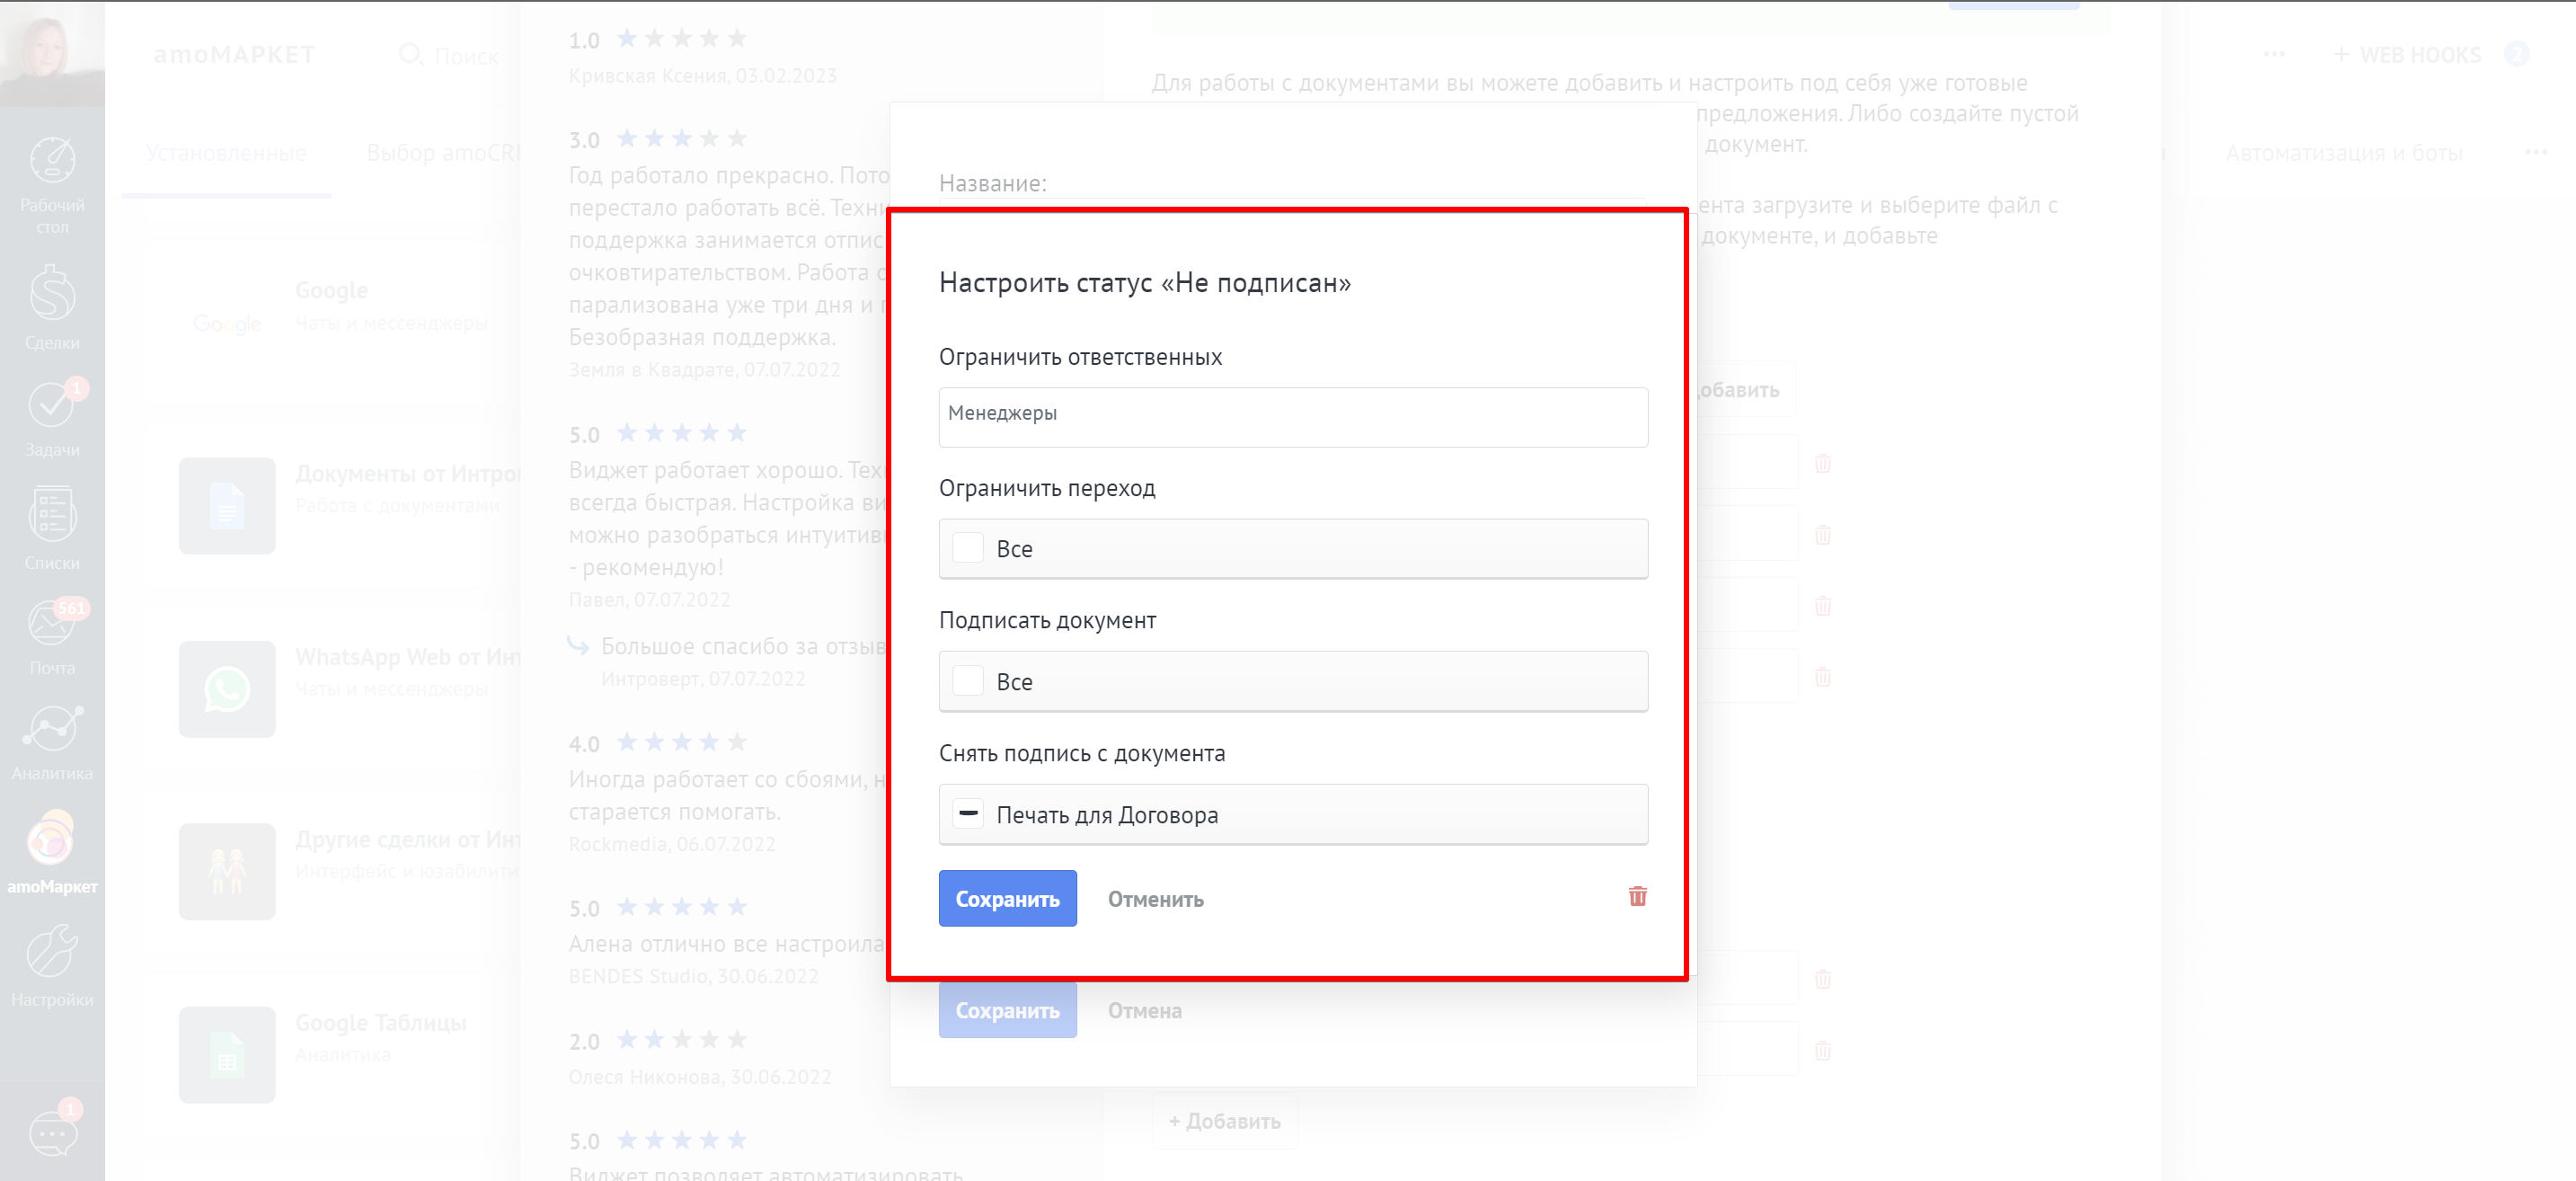Check Все under Подписать документ
This screenshot has width=2576, height=1181.
(968, 681)
